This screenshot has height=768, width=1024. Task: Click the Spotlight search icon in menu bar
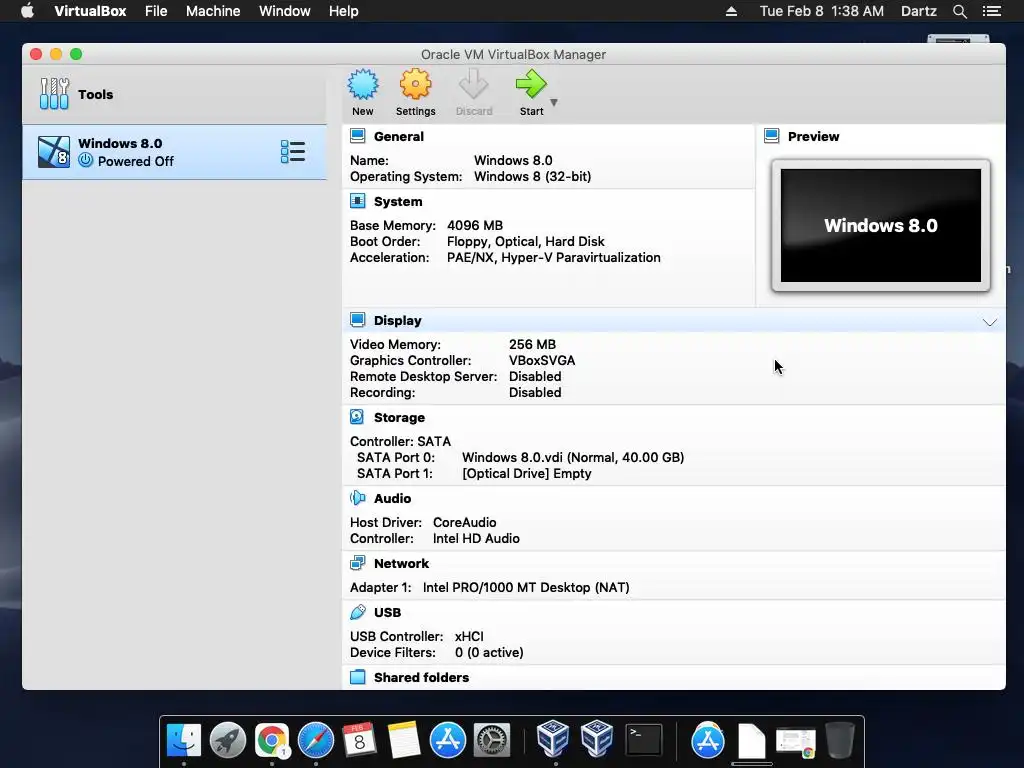(959, 11)
